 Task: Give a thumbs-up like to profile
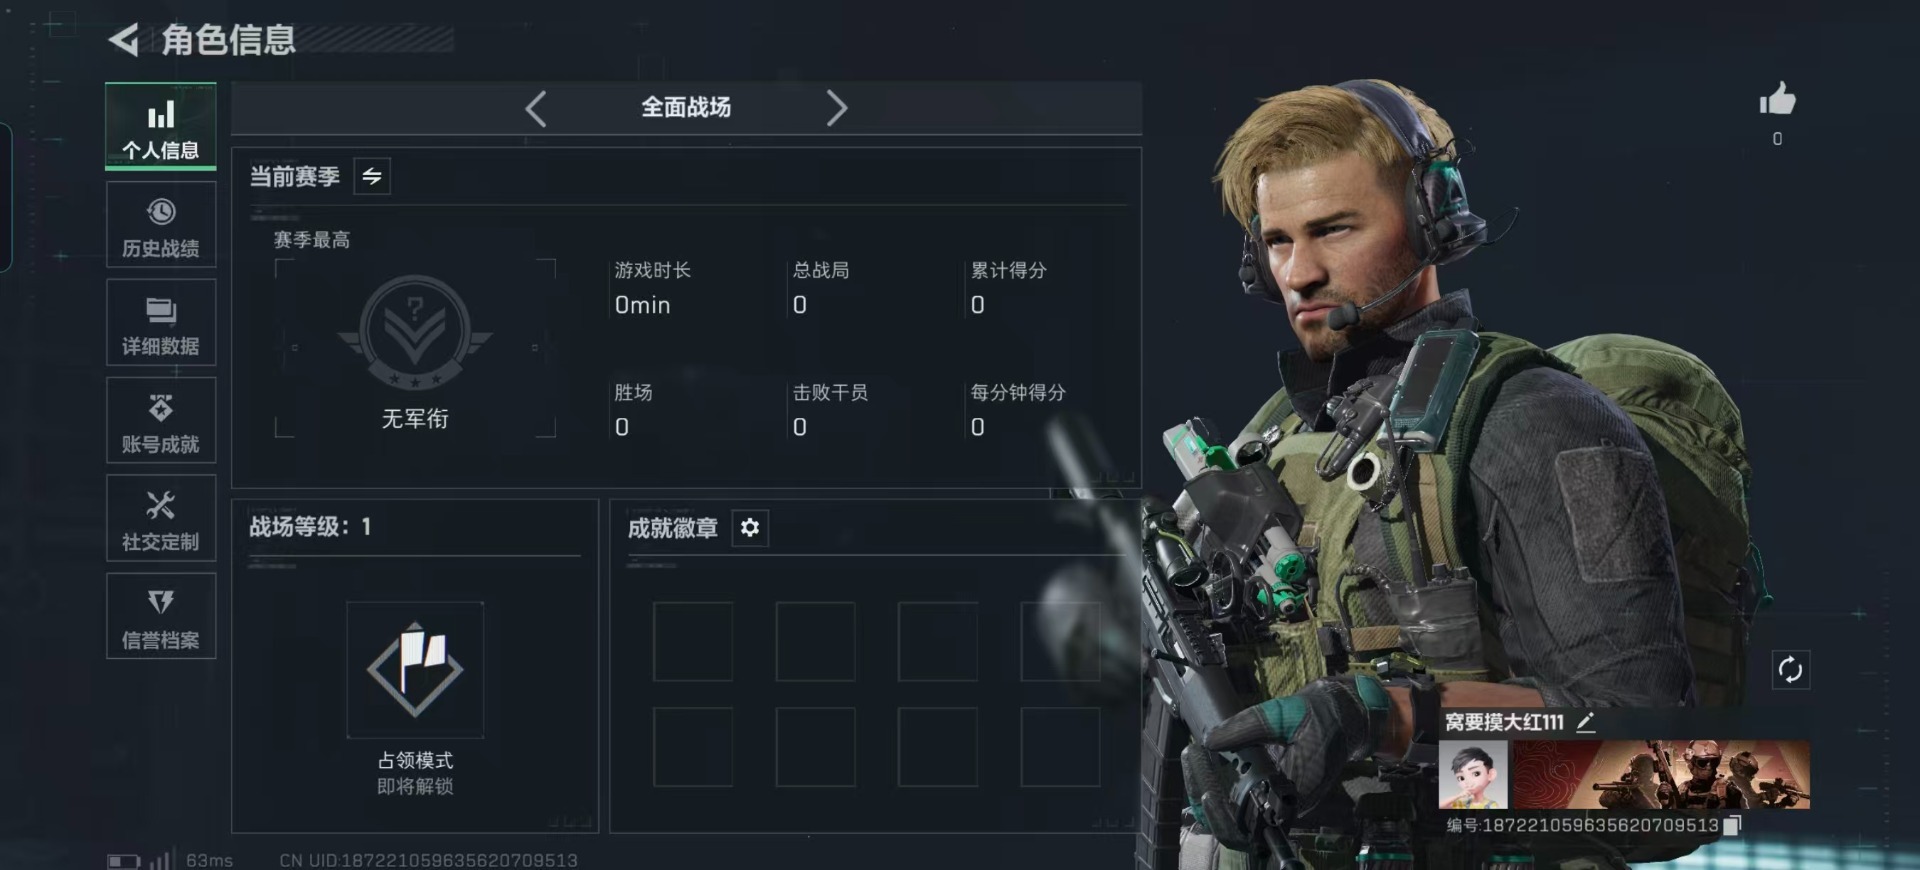point(1777,100)
